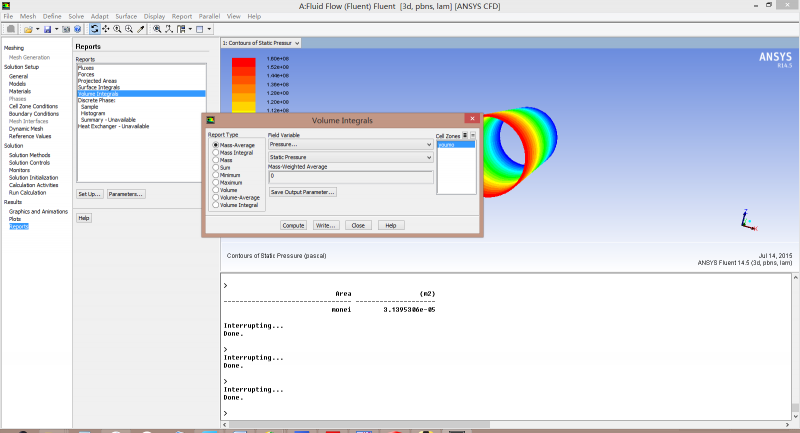Open the Mesh menu
This screenshot has width=800, height=433.
28,16
